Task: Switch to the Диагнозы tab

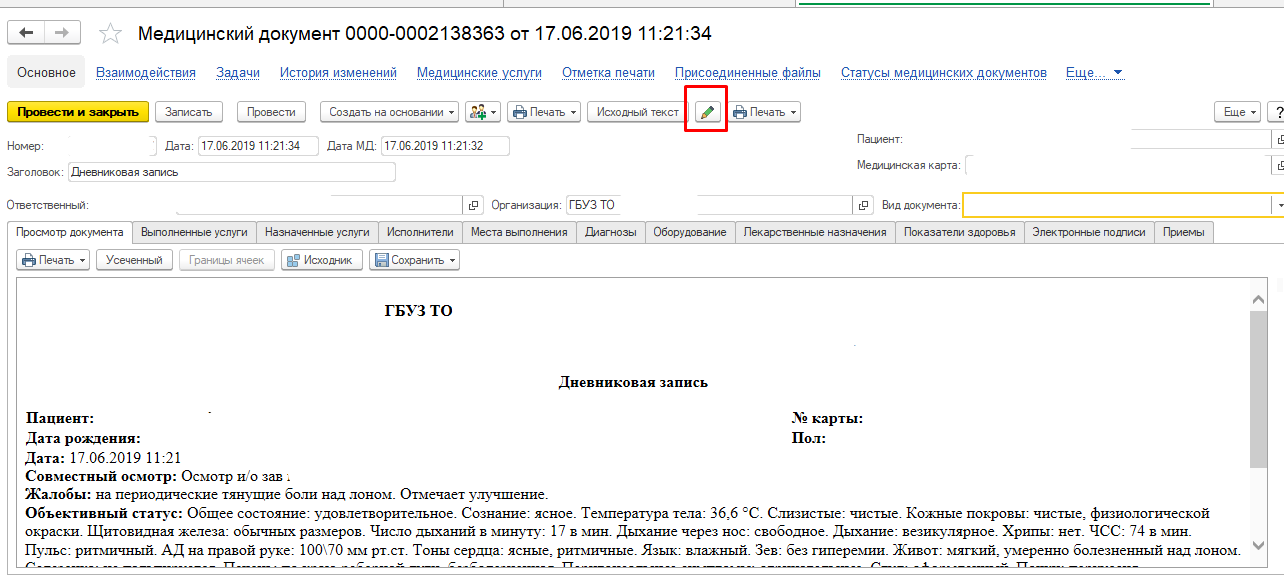Action: pos(610,232)
